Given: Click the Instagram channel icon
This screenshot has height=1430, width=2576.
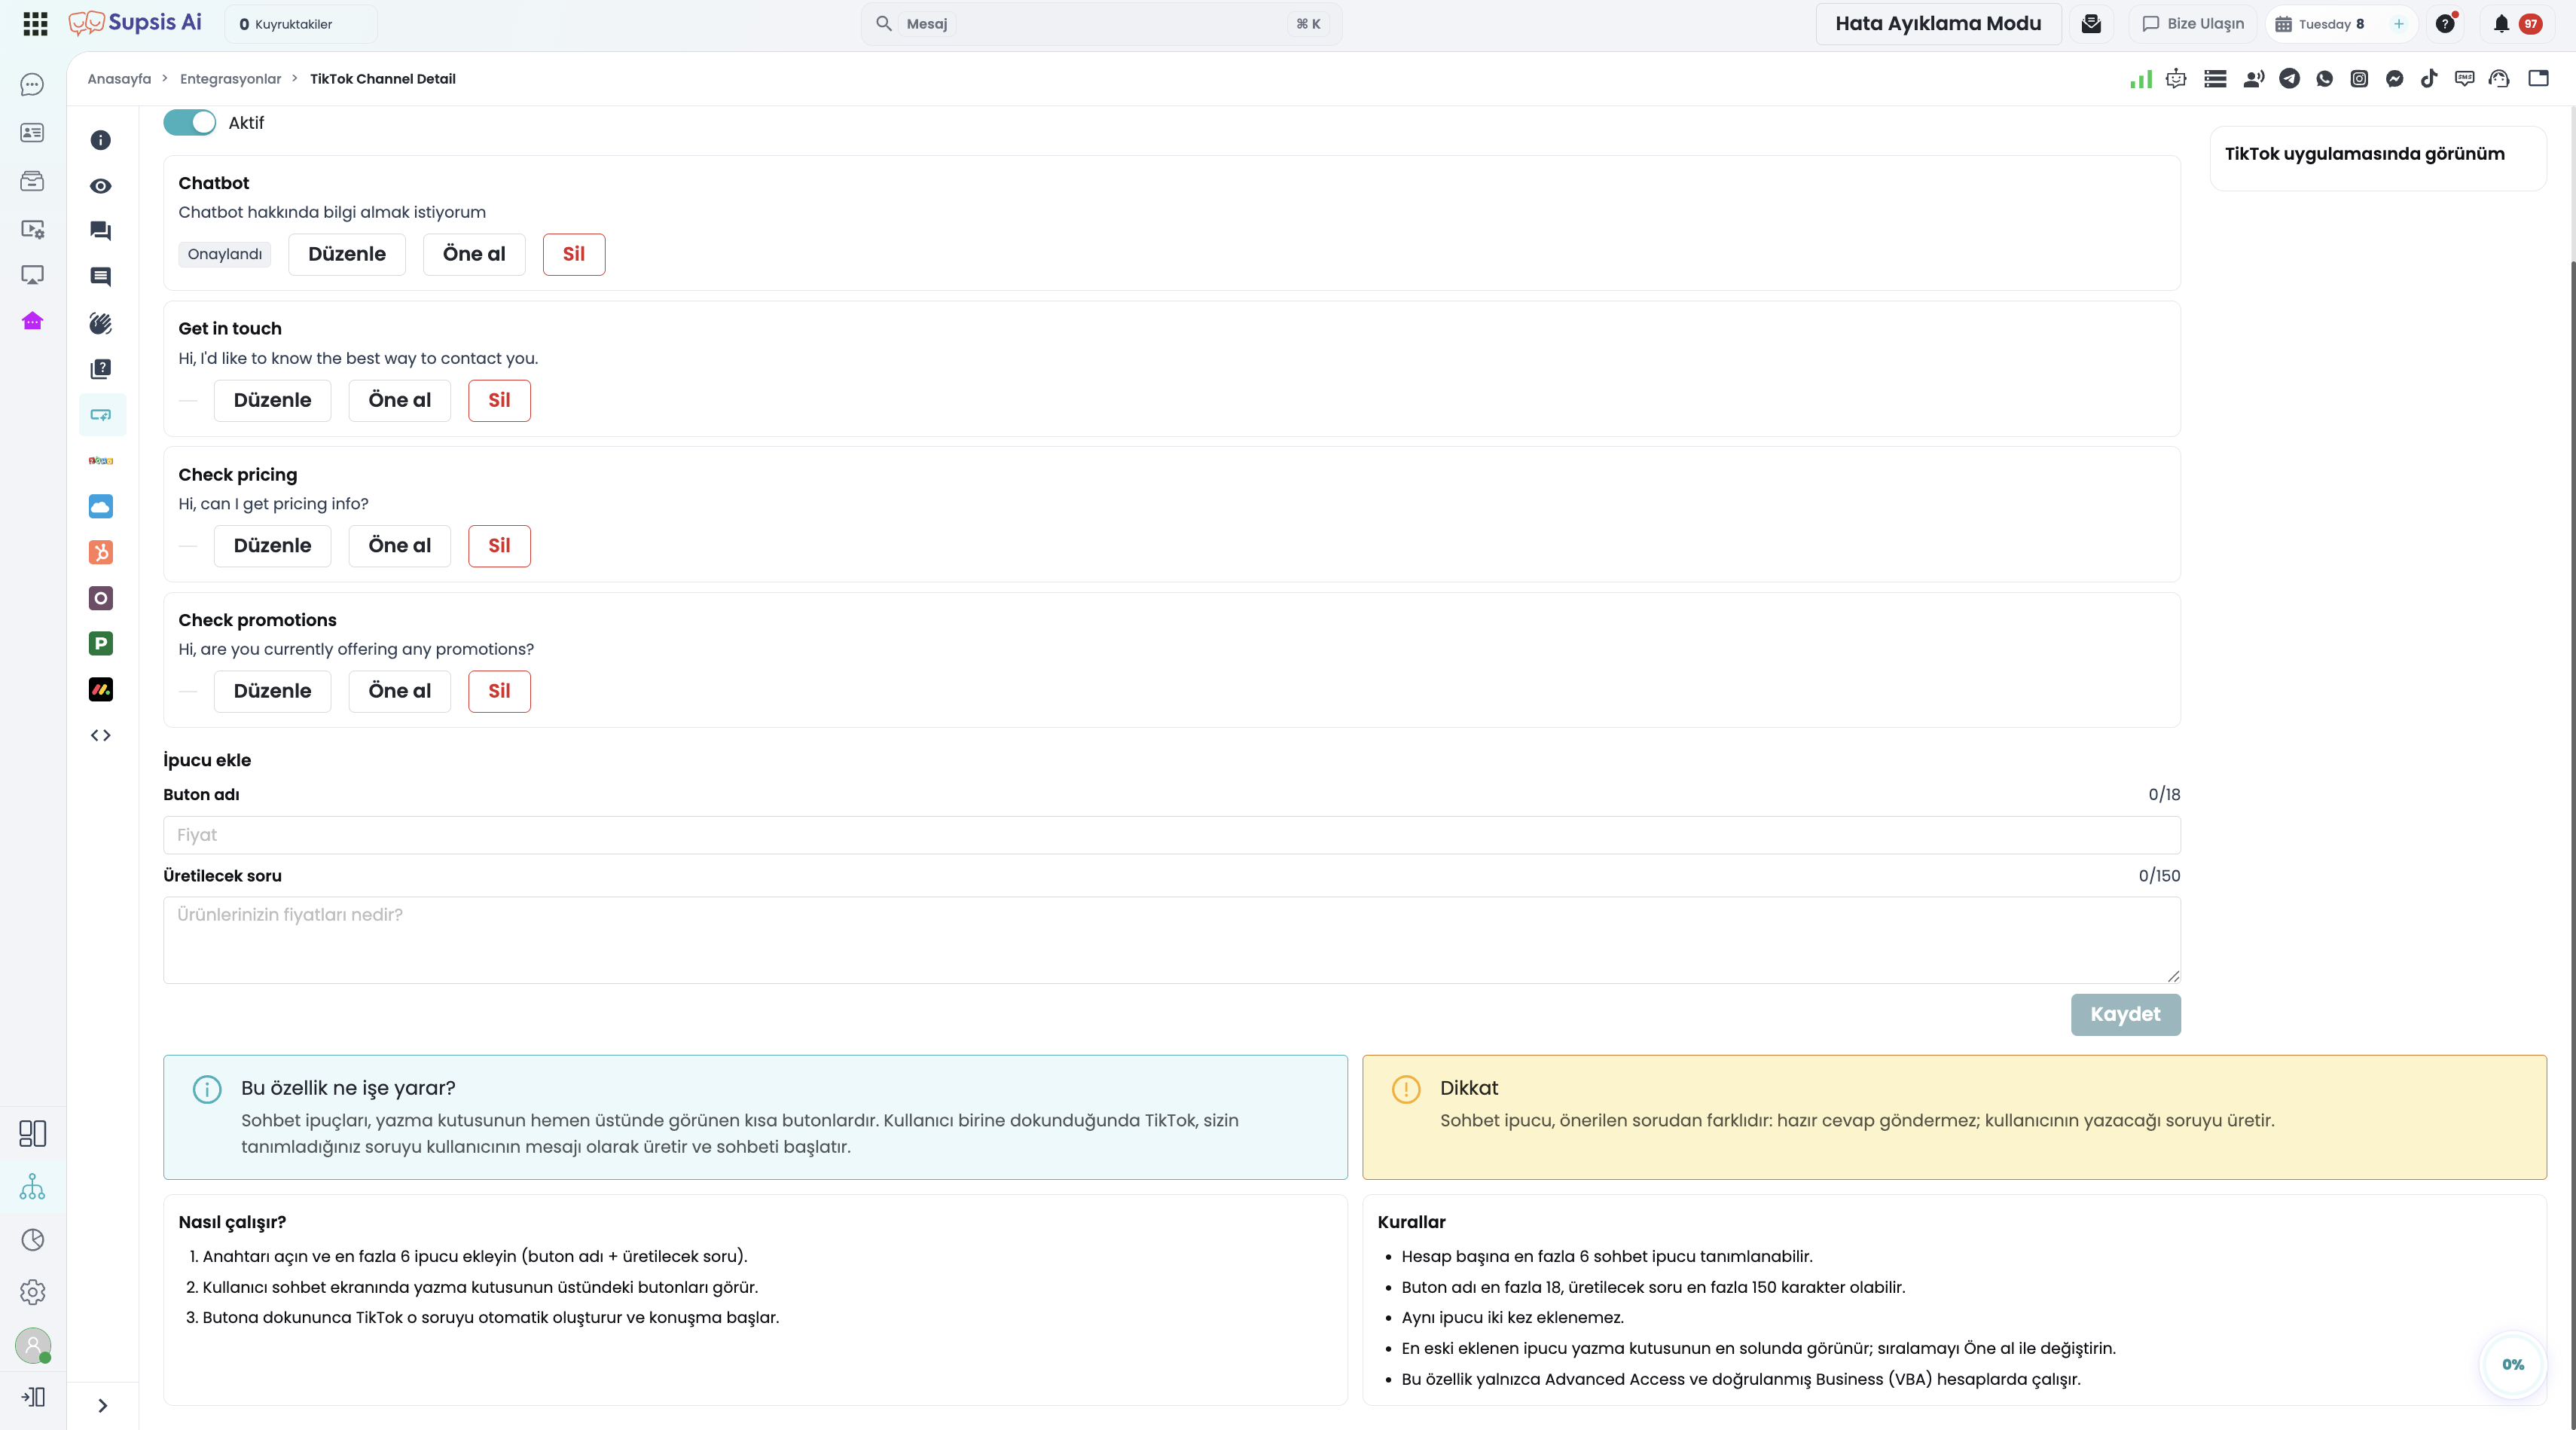Looking at the screenshot, I should [2359, 79].
